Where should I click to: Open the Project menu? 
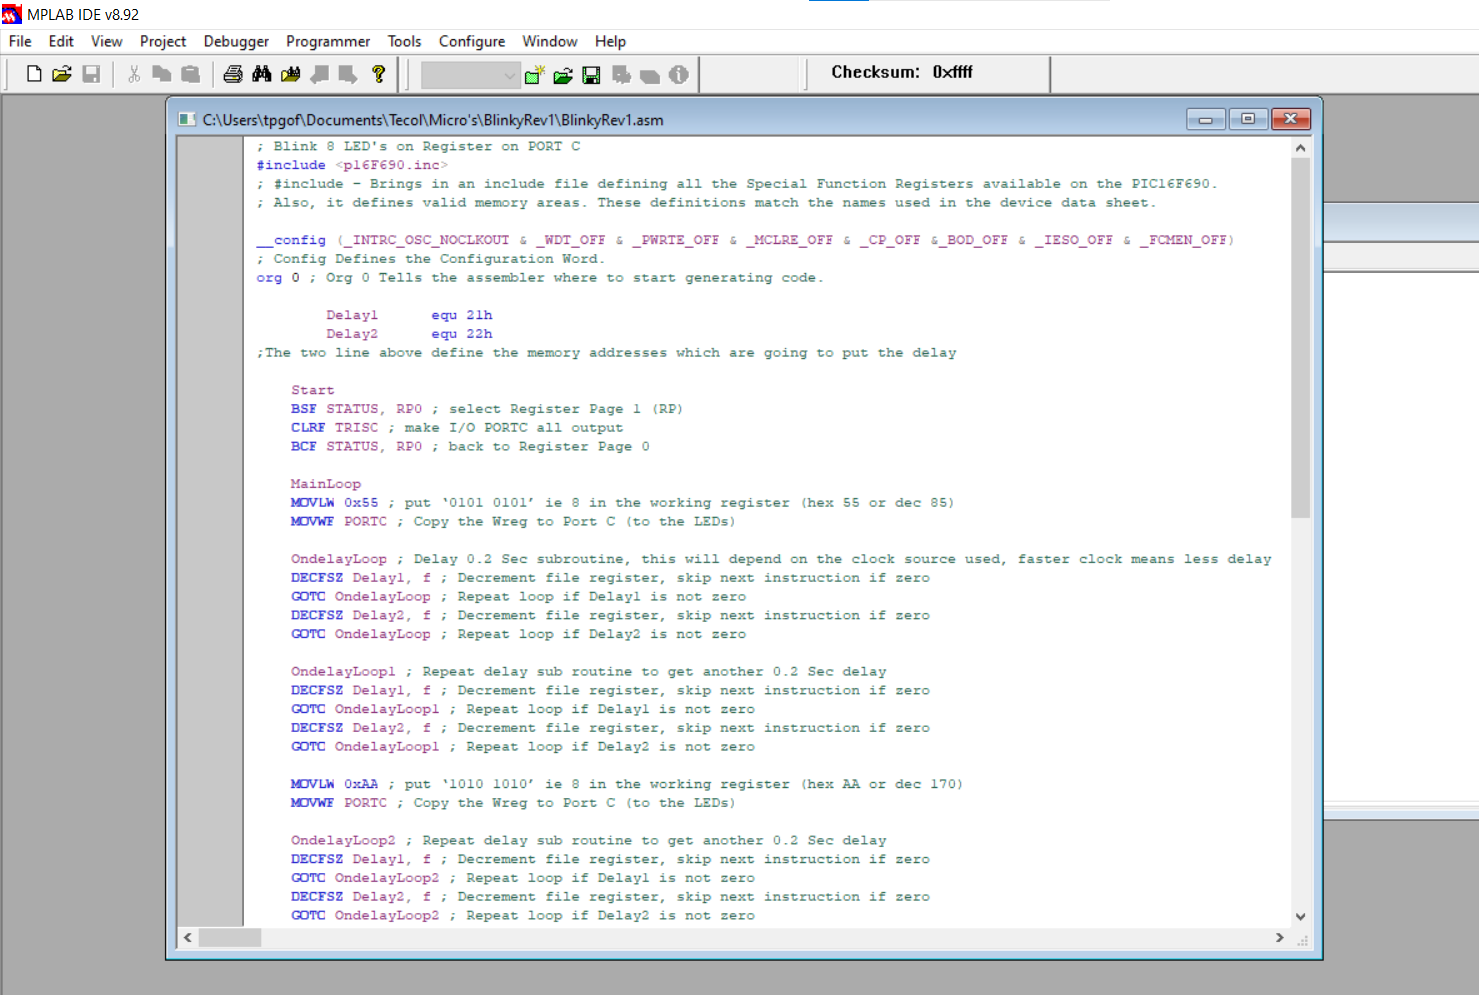coord(163,41)
